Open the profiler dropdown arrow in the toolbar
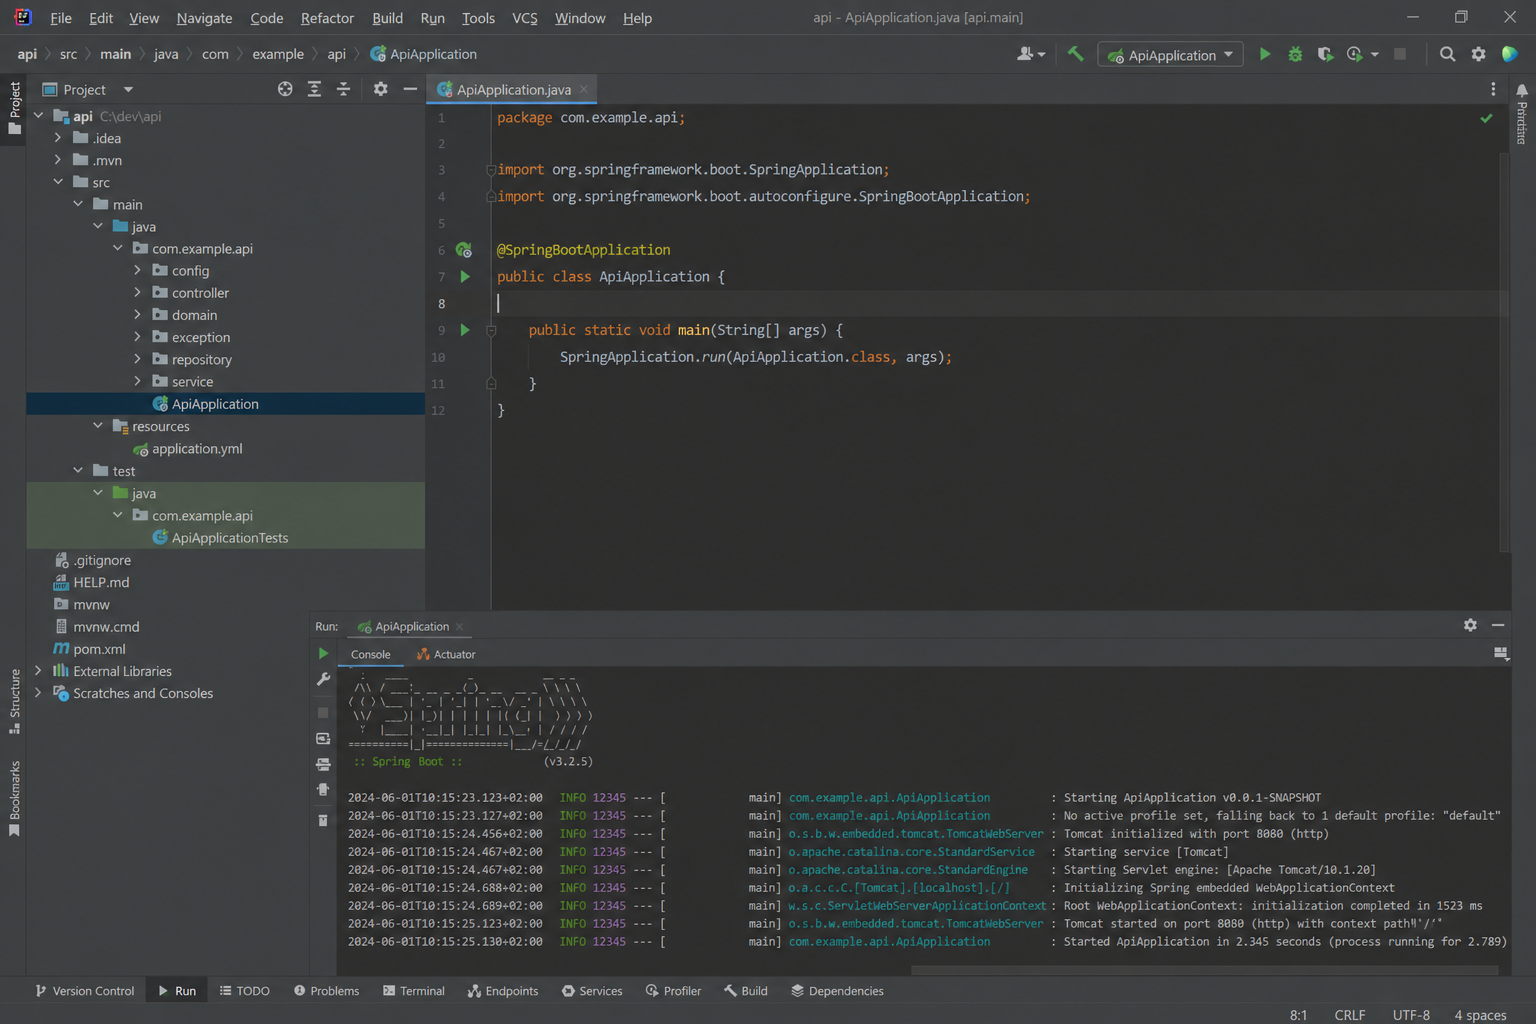 pos(1375,55)
